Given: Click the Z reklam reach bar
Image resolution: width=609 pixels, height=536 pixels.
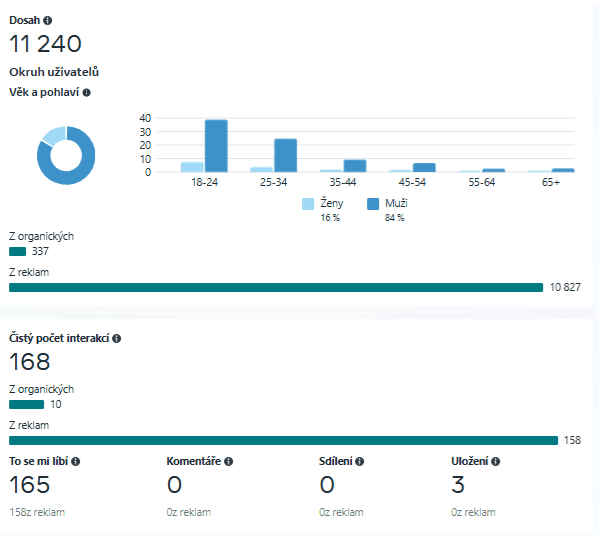Looking at the screenshot, I should [276, 287].
